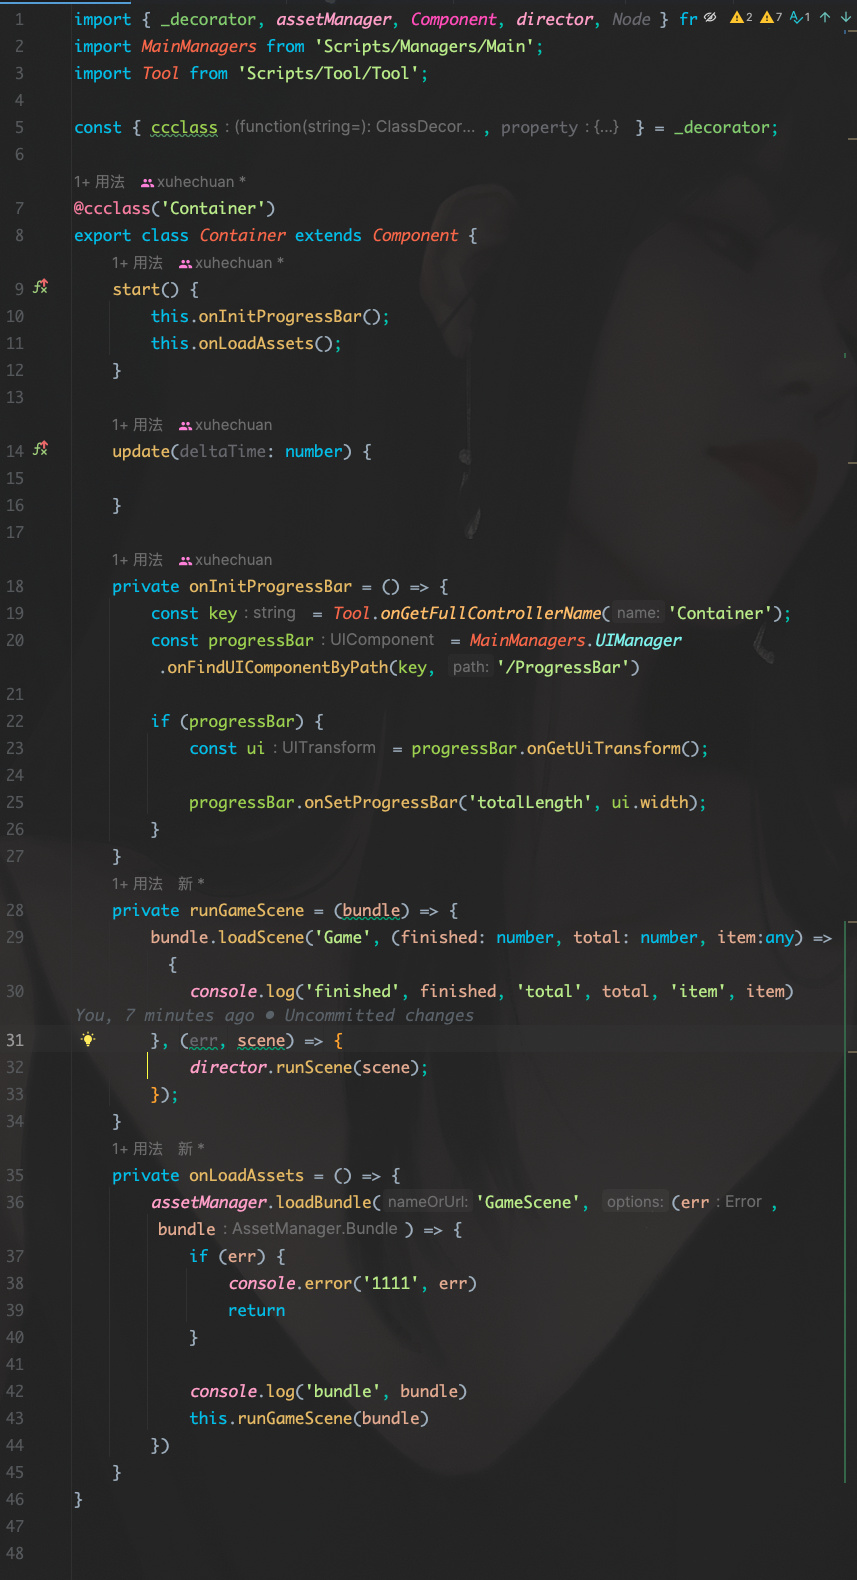The height and width of the screenshot is (1580, 857).
Task: Click the ': UITransform' type hint
Action: [x=324, y=748]
